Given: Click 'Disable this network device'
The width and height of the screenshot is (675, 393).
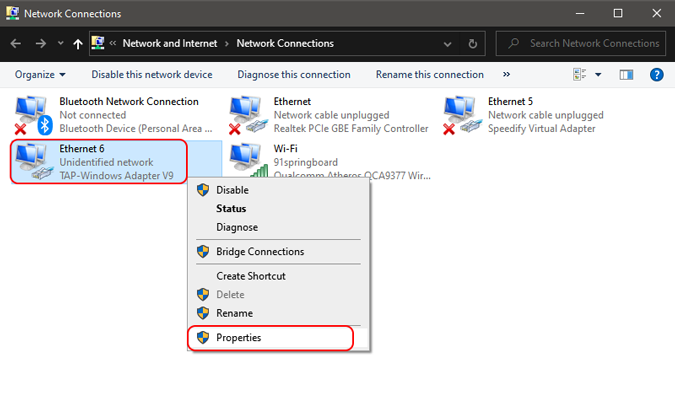Looking at the screenshot, I should click(x=152, y=74).
